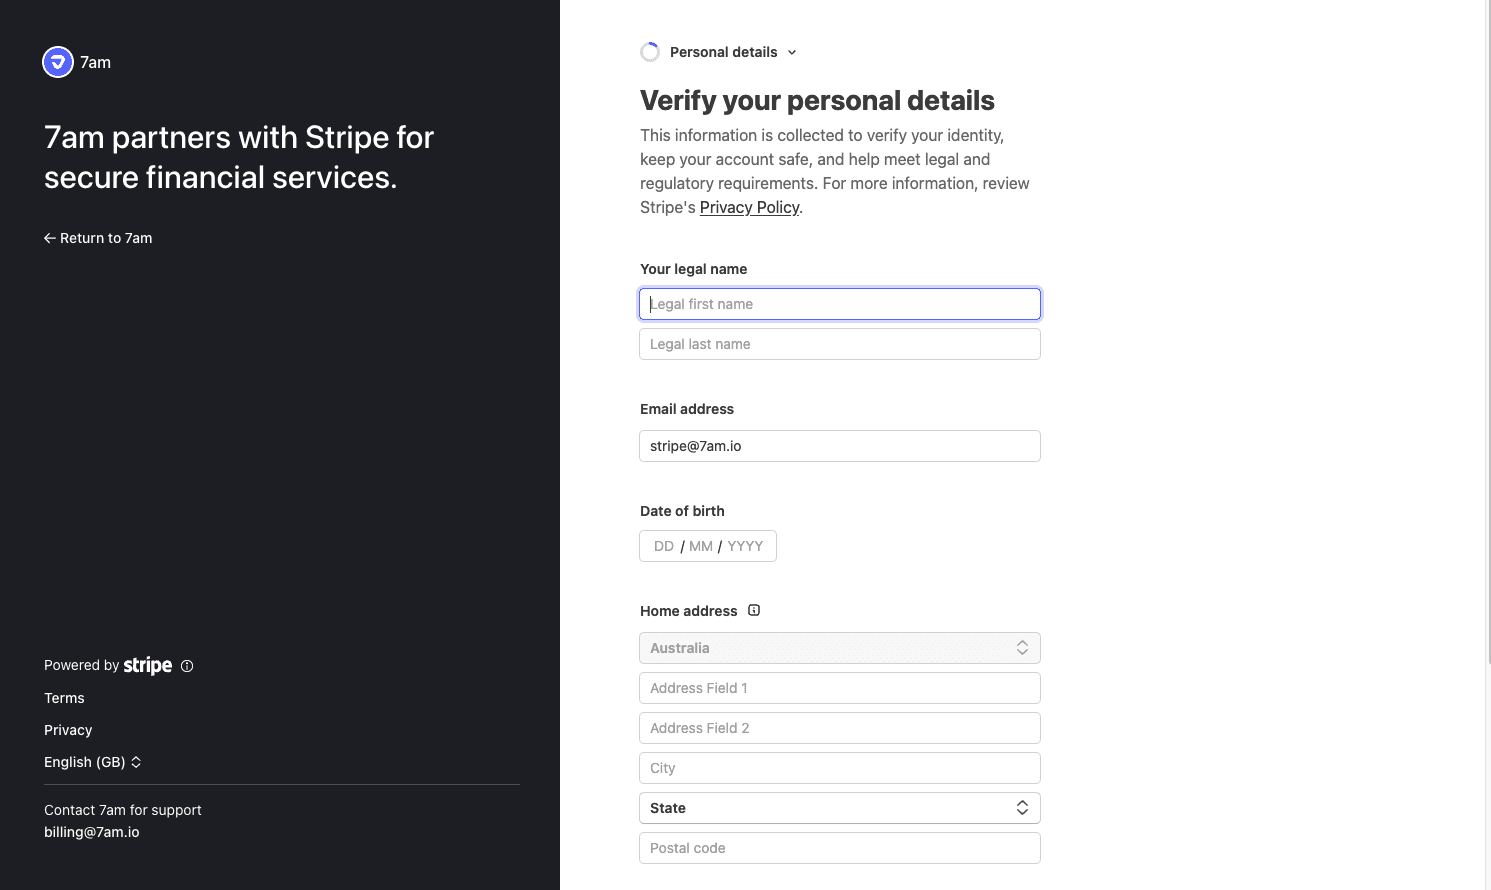This screenshot has width=1491, height=890.
Task: Click the Date of birth input
Action: point(708,546)
